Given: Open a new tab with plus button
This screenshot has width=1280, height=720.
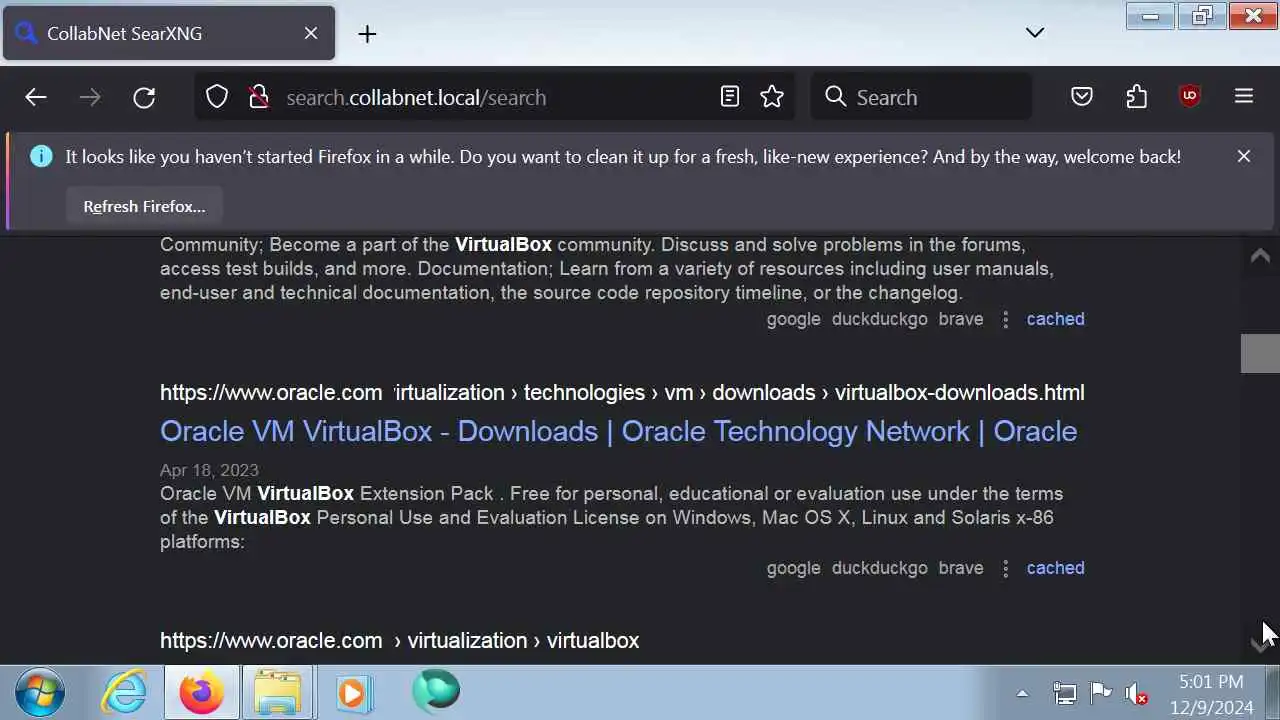Looking at the screenshot, I should coord(367,34).
